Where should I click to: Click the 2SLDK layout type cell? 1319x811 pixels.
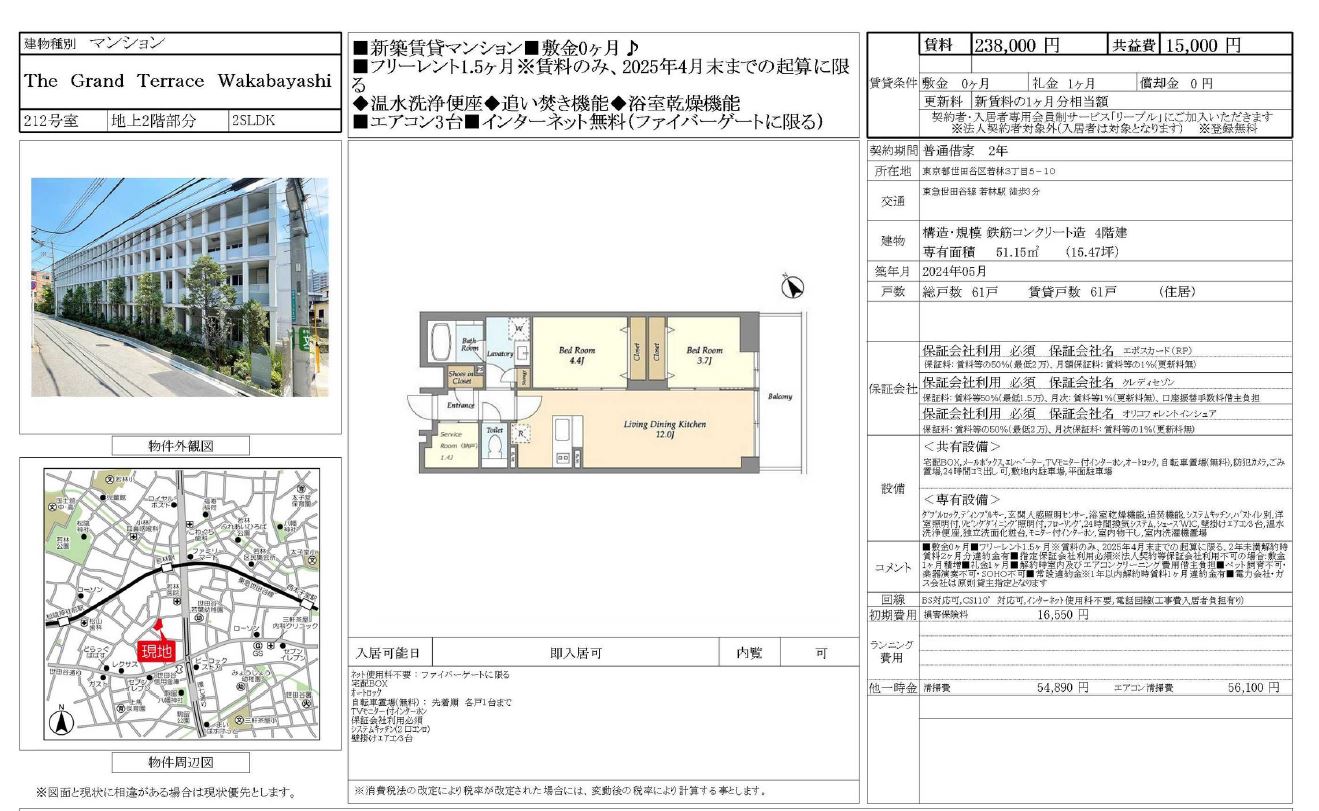[284, 122]
